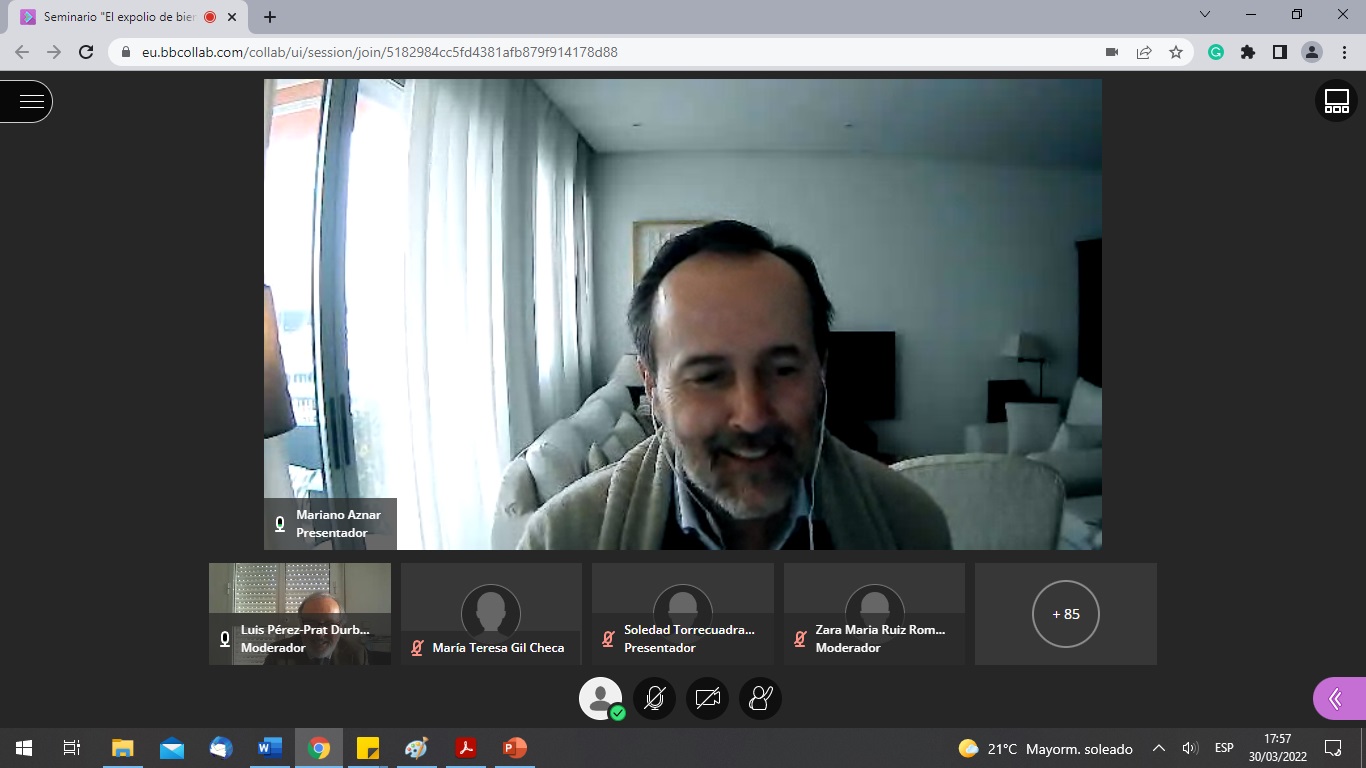Select Luis Pérez-Prat moderator video thumbnail
This screenshot has height=768, width=1366.
(x=300, y=613)
